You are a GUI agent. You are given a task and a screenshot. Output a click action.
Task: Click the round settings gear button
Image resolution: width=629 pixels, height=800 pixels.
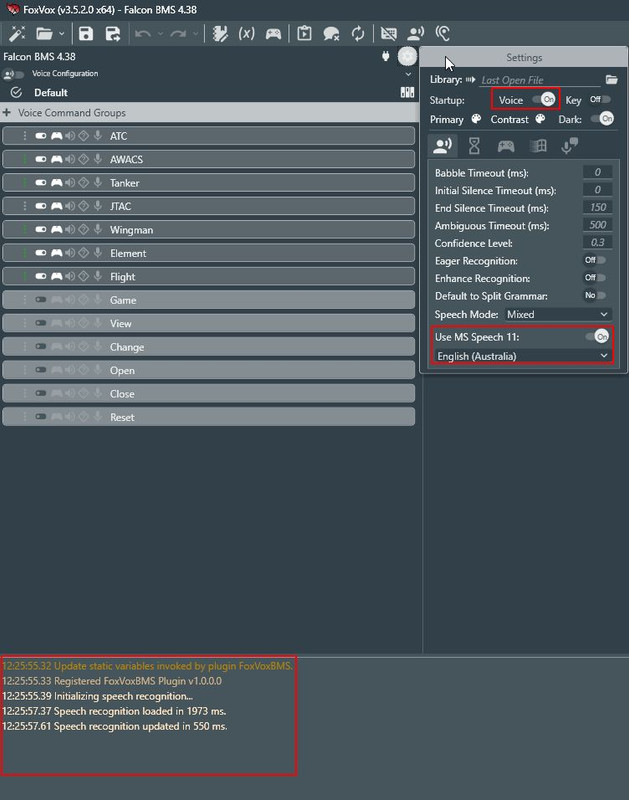point(407,56)
